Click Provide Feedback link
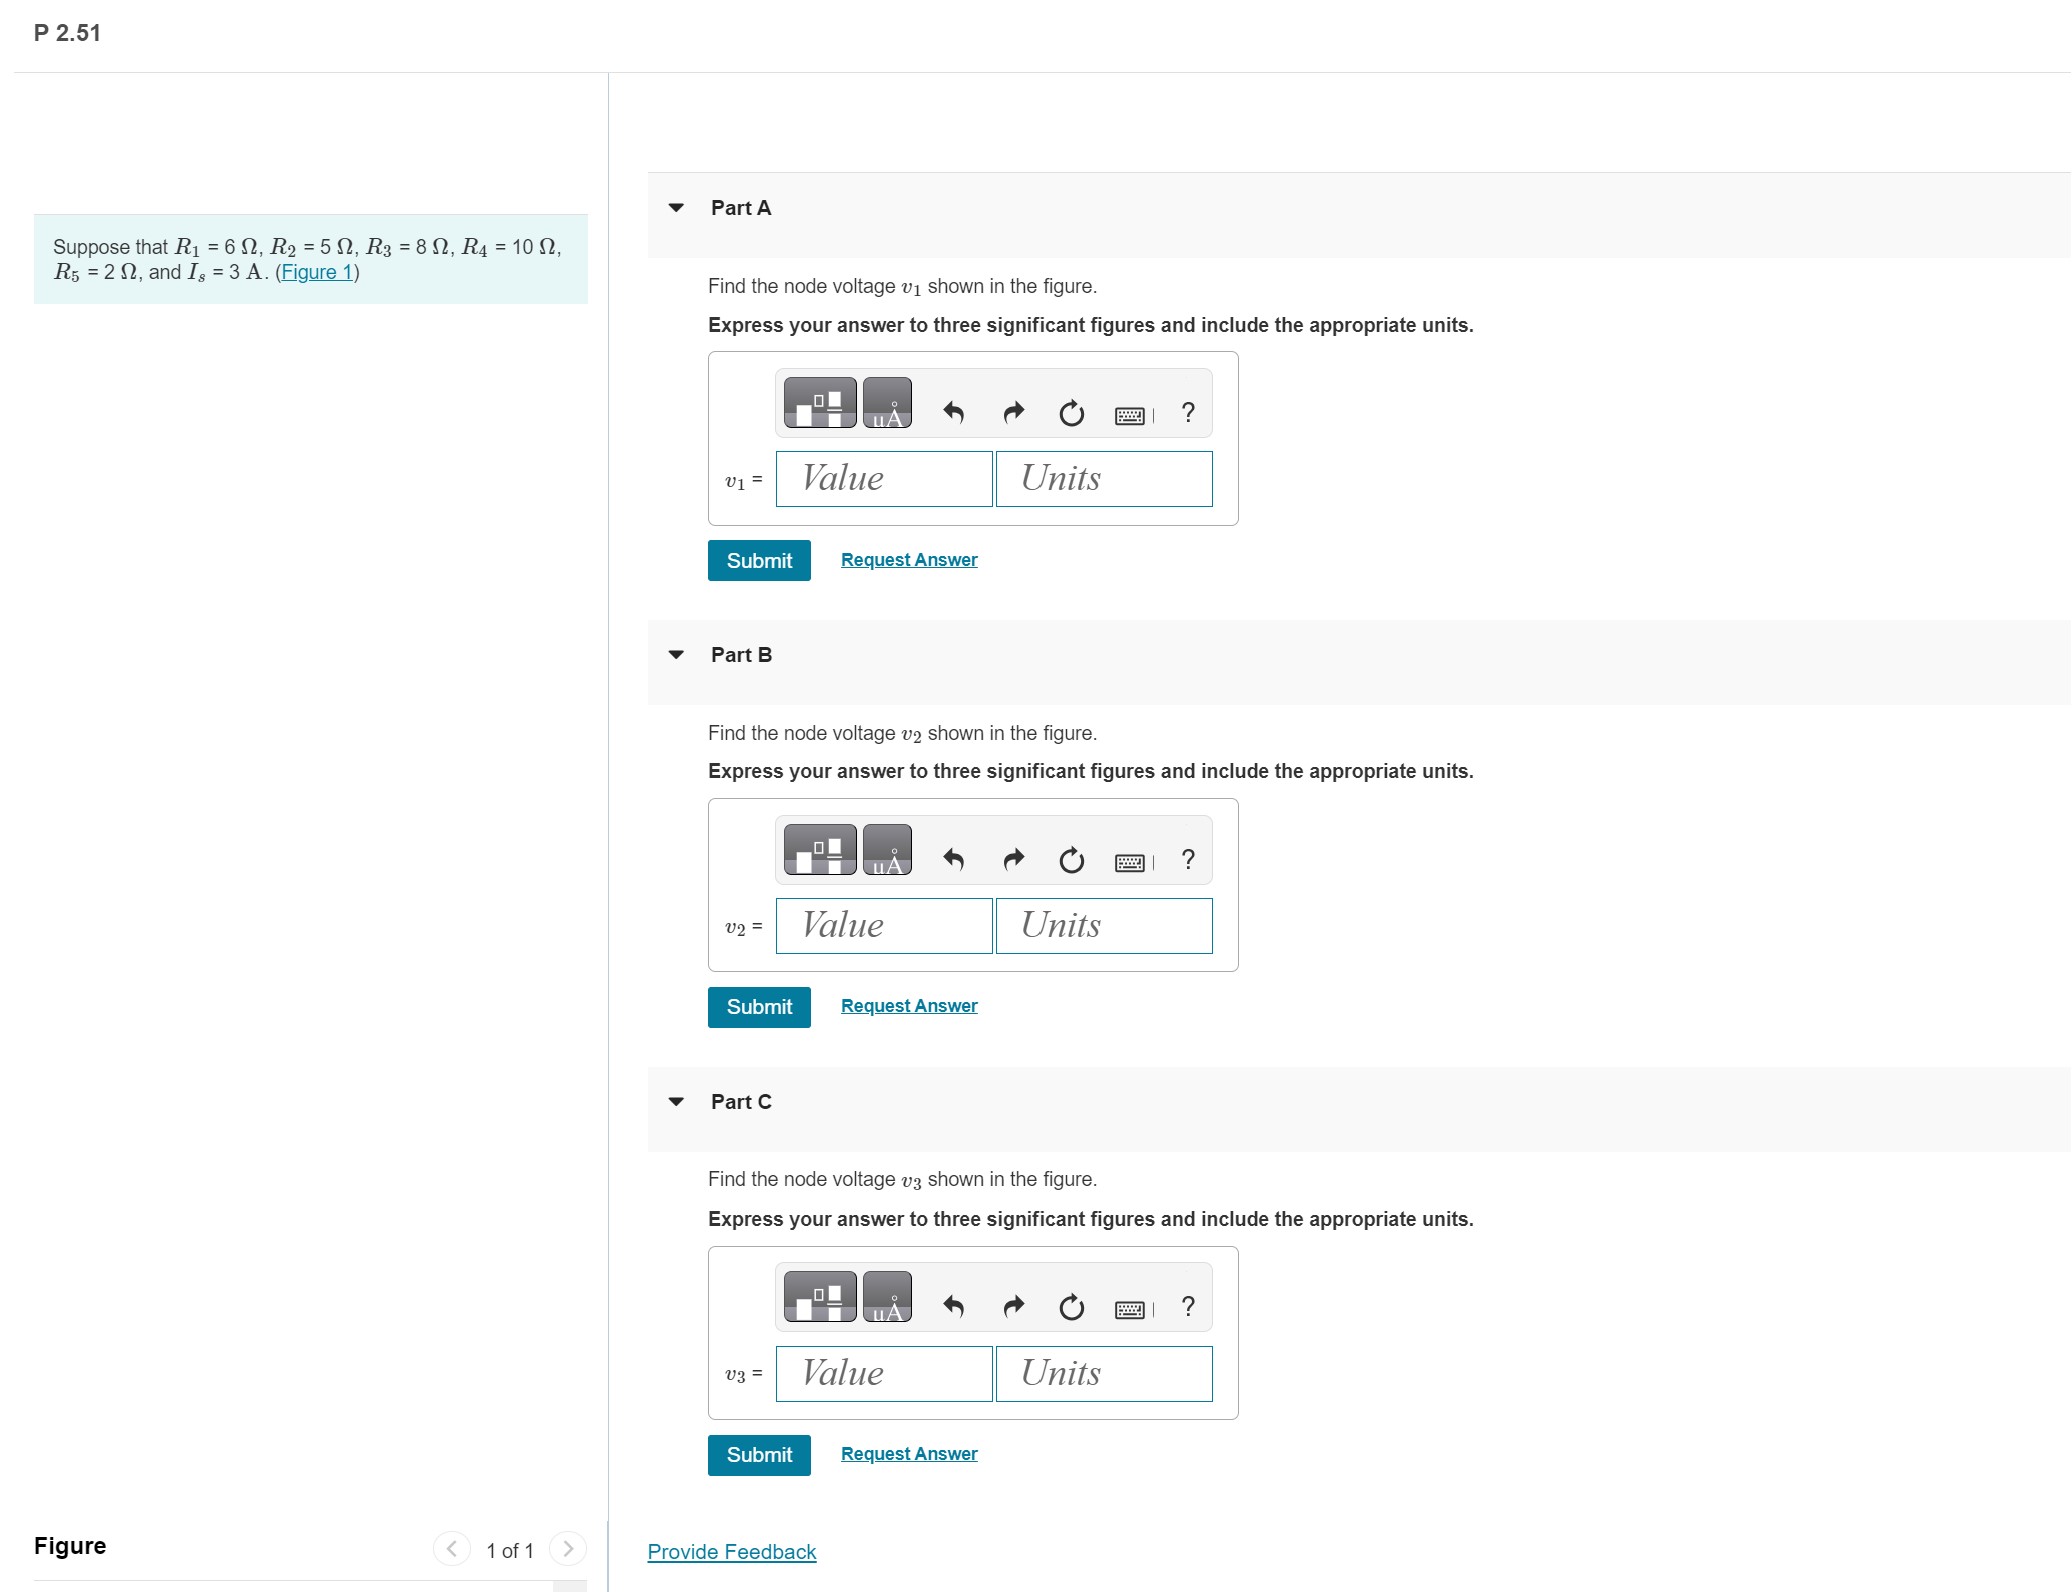 click(x=731, y=1552)
